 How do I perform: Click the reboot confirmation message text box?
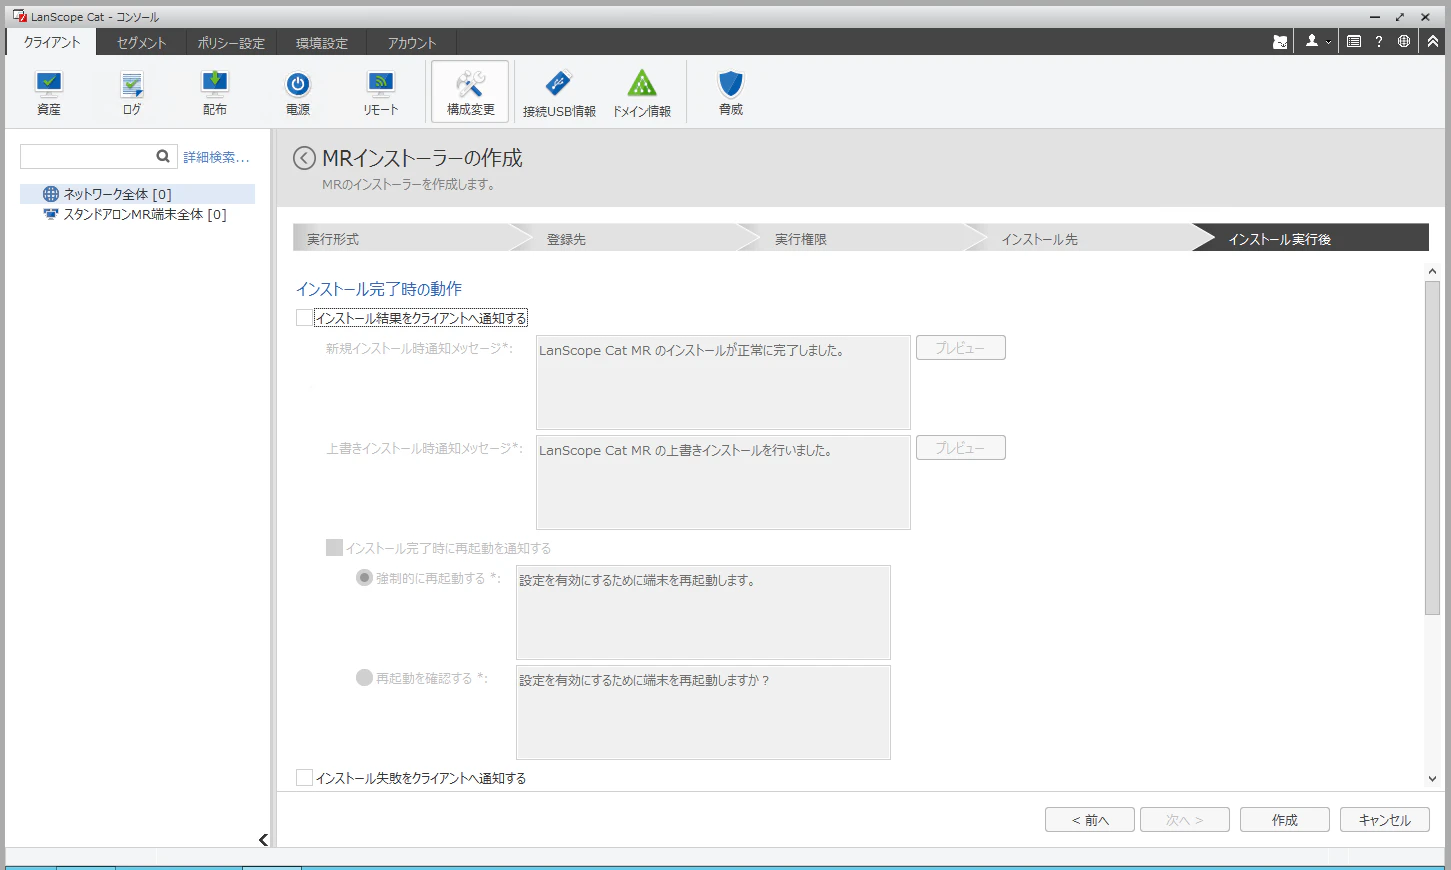[x=703, y=712]
